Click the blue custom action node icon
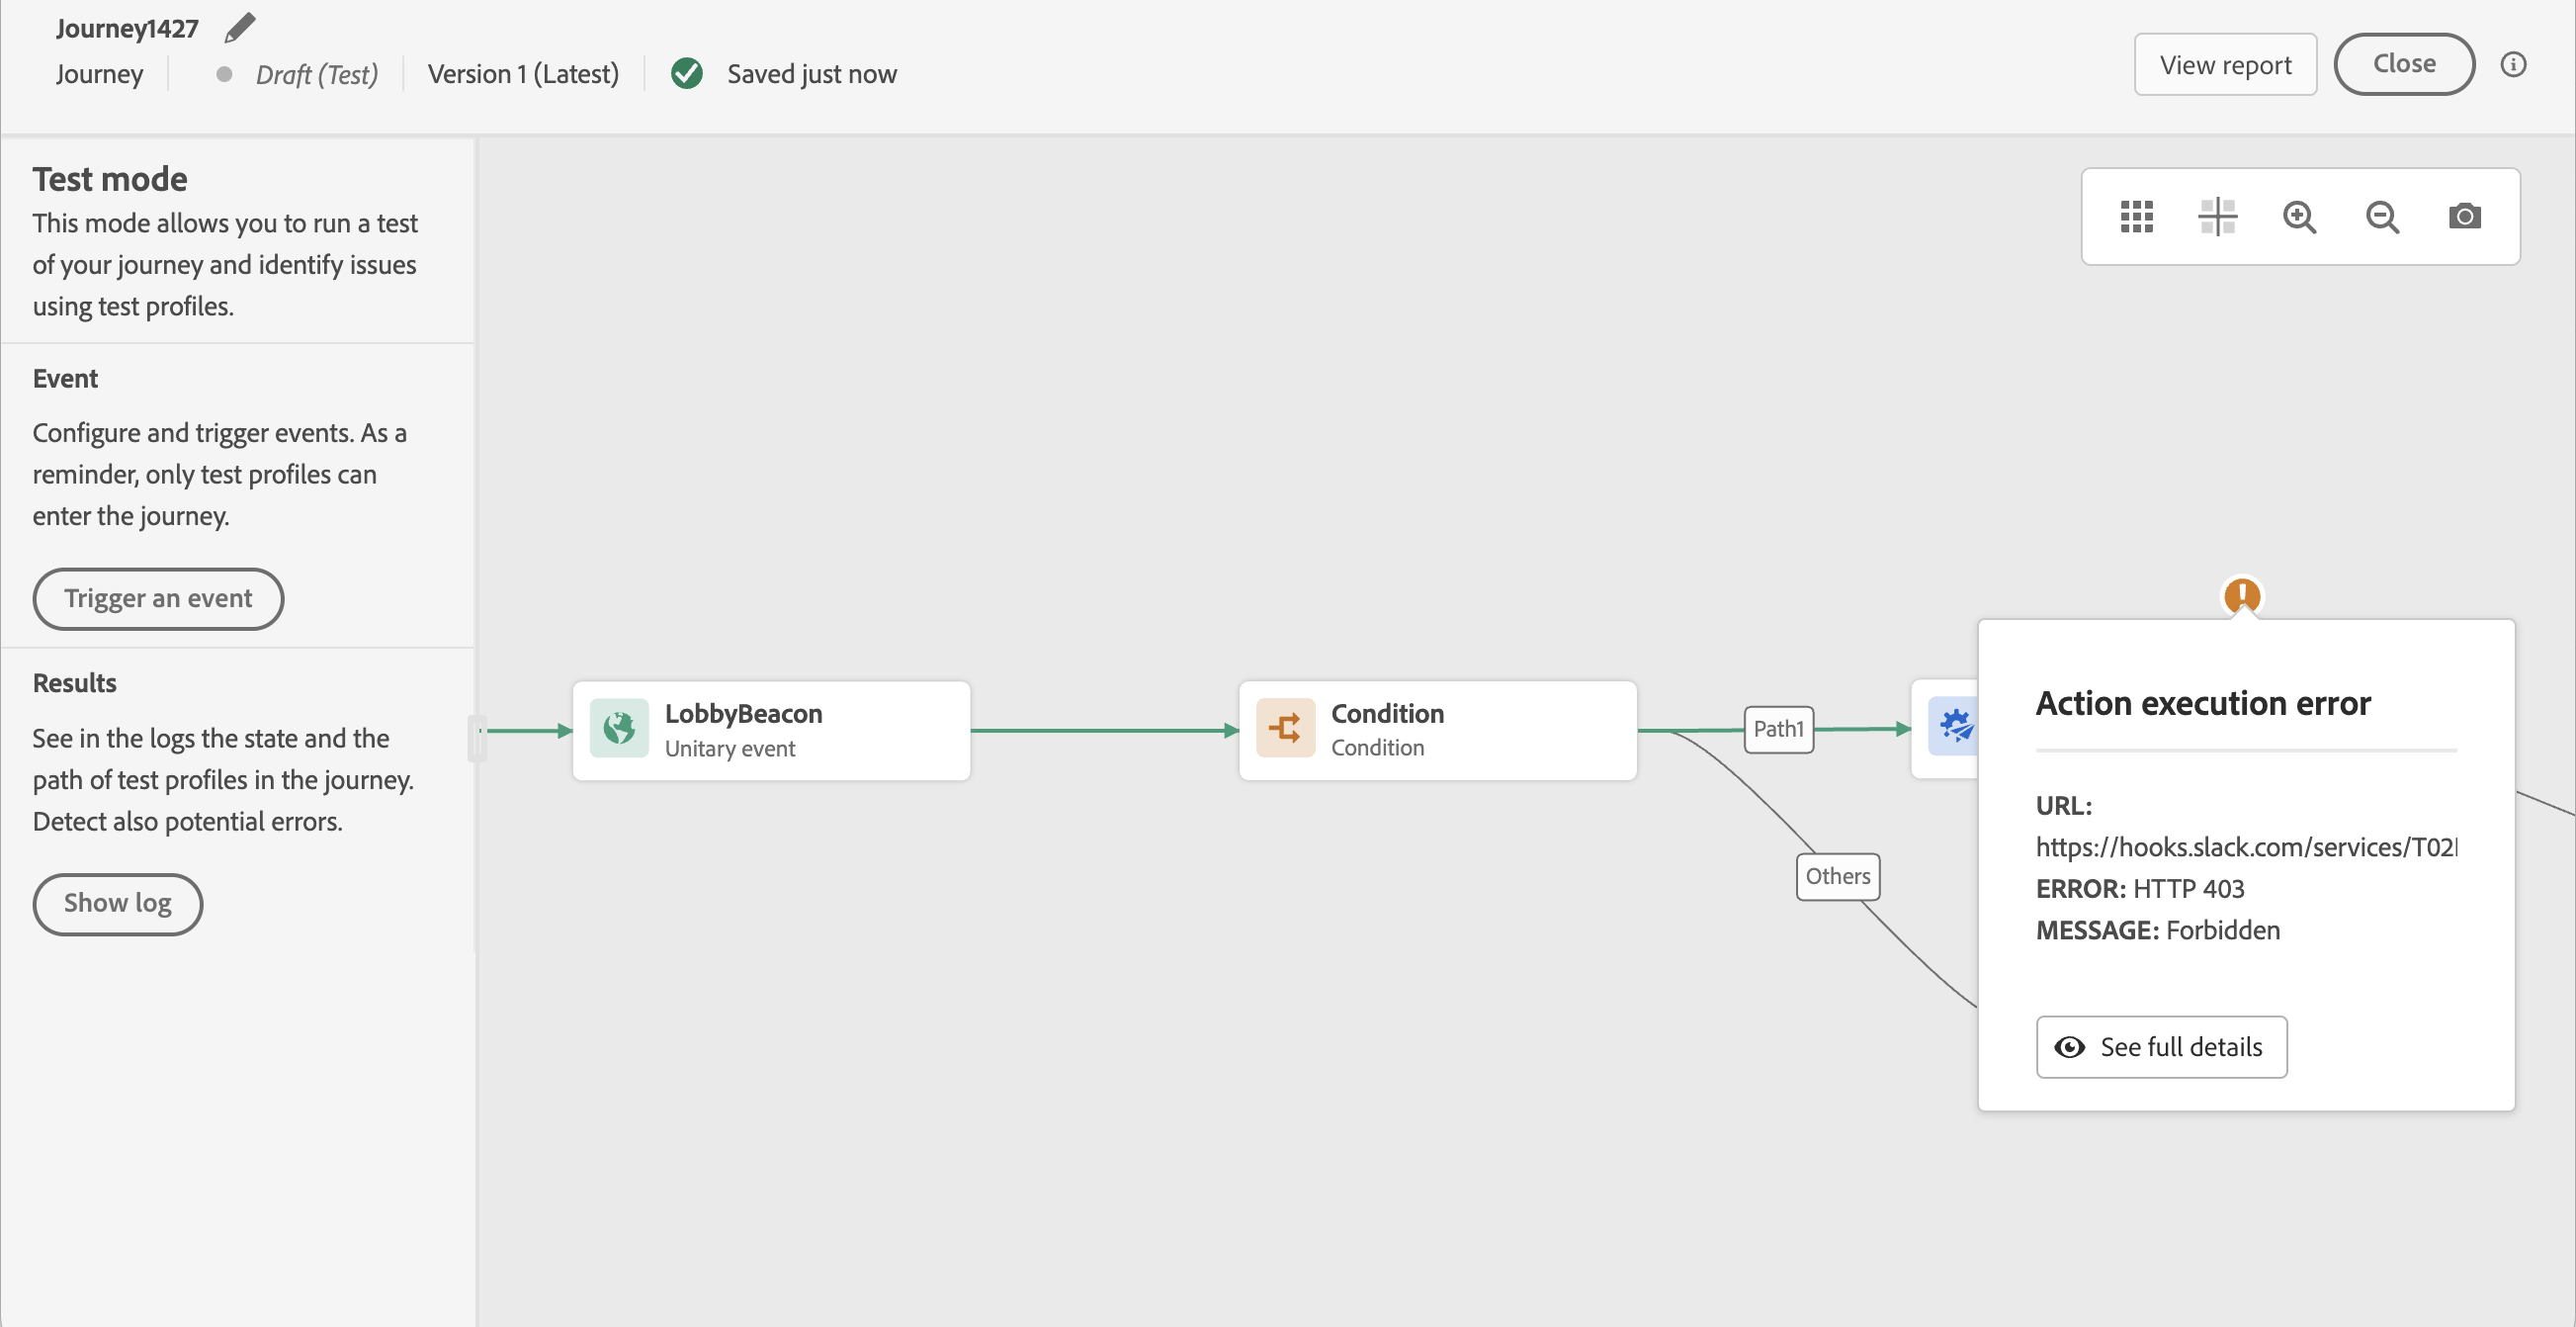The height and width of the screenshot is (1327, 2576). tap(1954, 726)
